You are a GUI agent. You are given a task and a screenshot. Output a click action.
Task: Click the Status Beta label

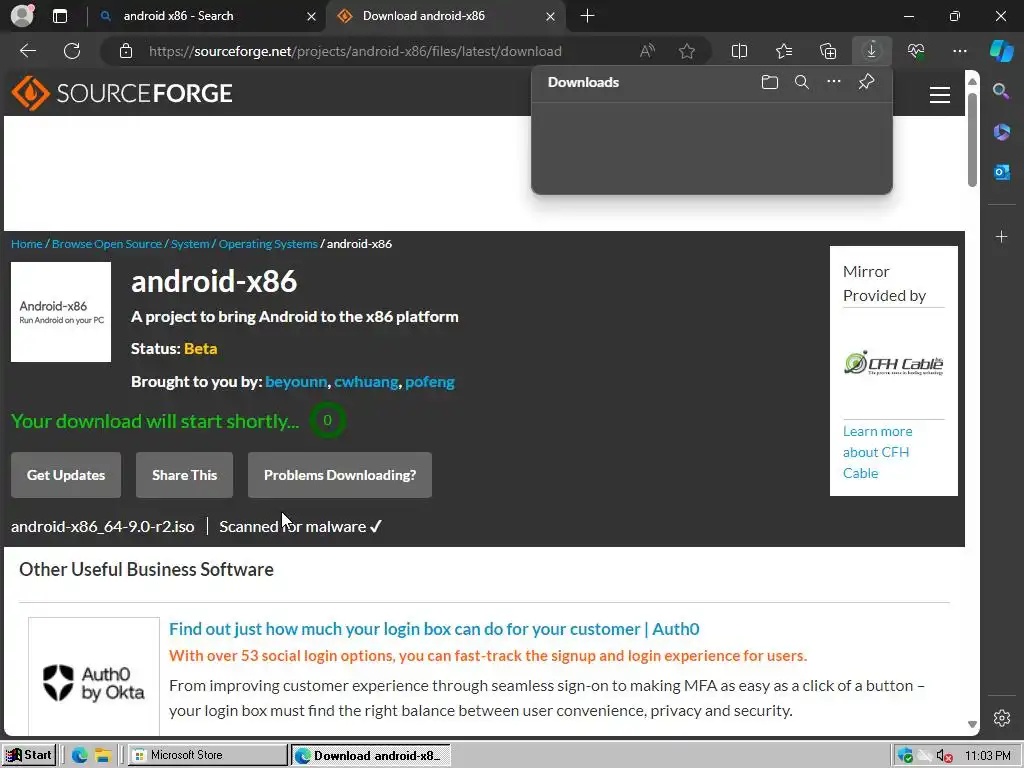174,349
